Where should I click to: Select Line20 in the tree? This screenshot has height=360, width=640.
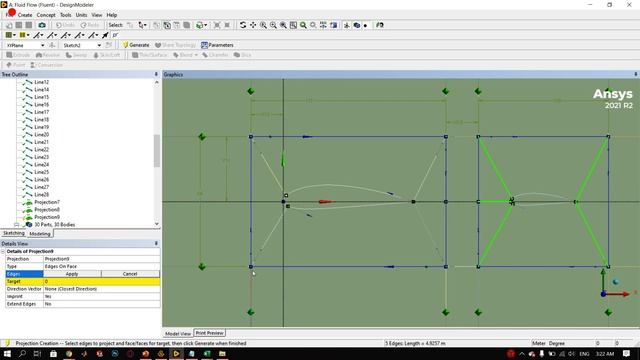42,134
